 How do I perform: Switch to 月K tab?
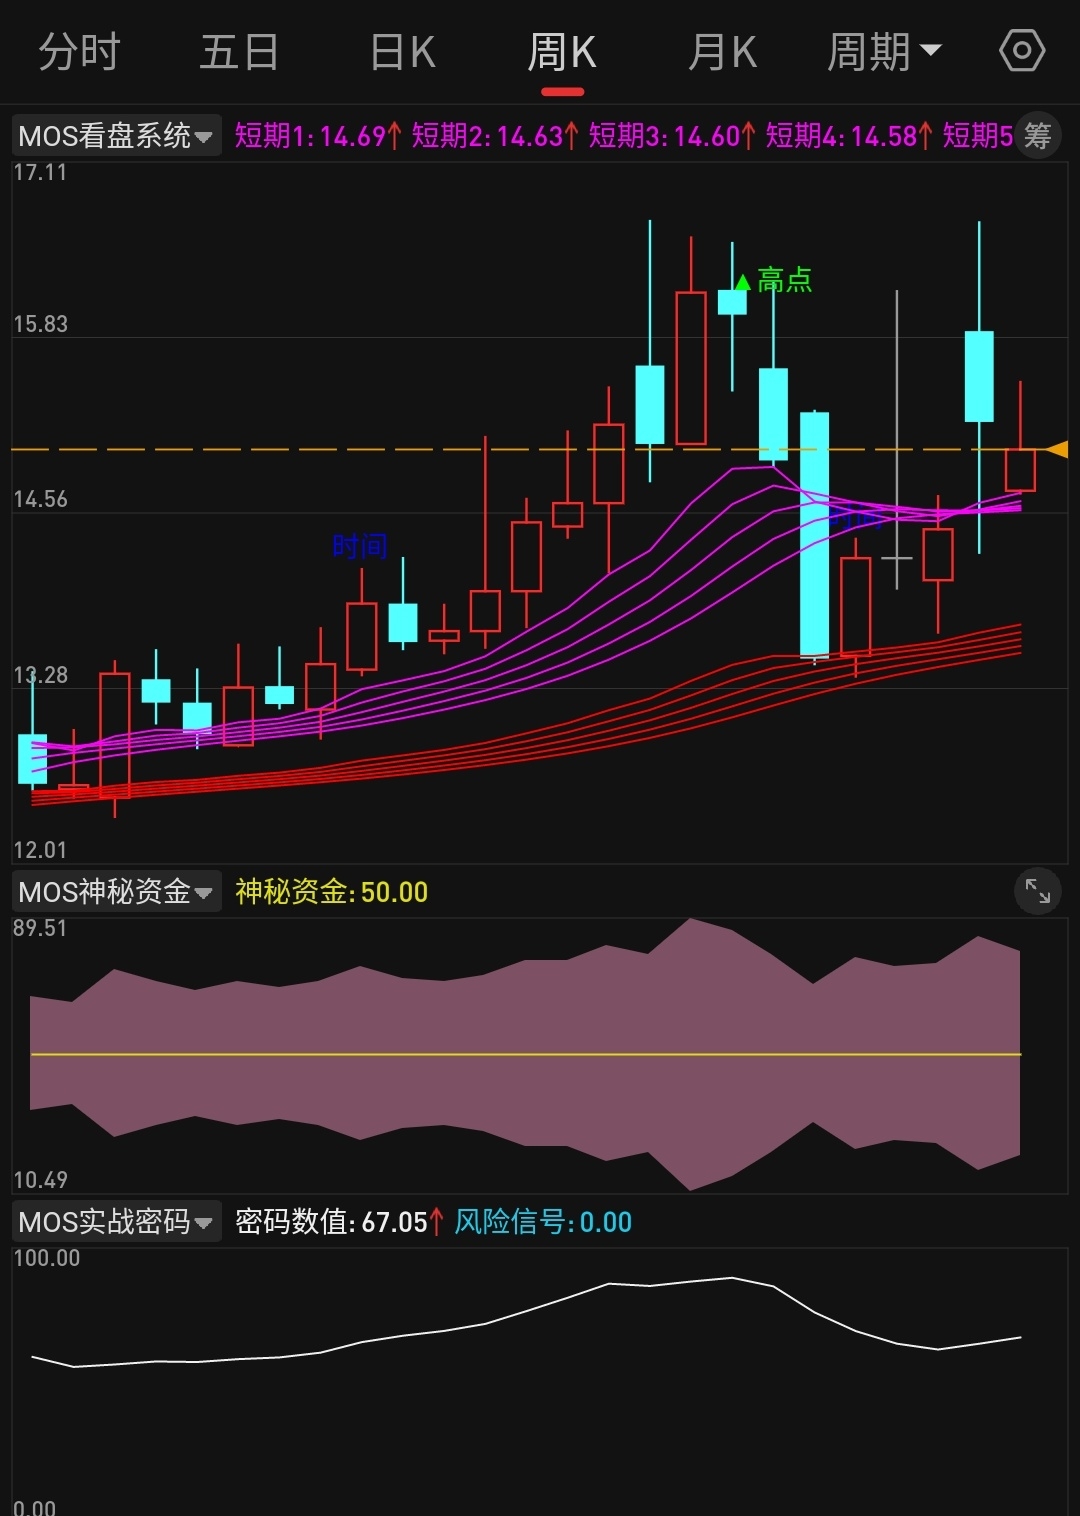tap(723, 52)
